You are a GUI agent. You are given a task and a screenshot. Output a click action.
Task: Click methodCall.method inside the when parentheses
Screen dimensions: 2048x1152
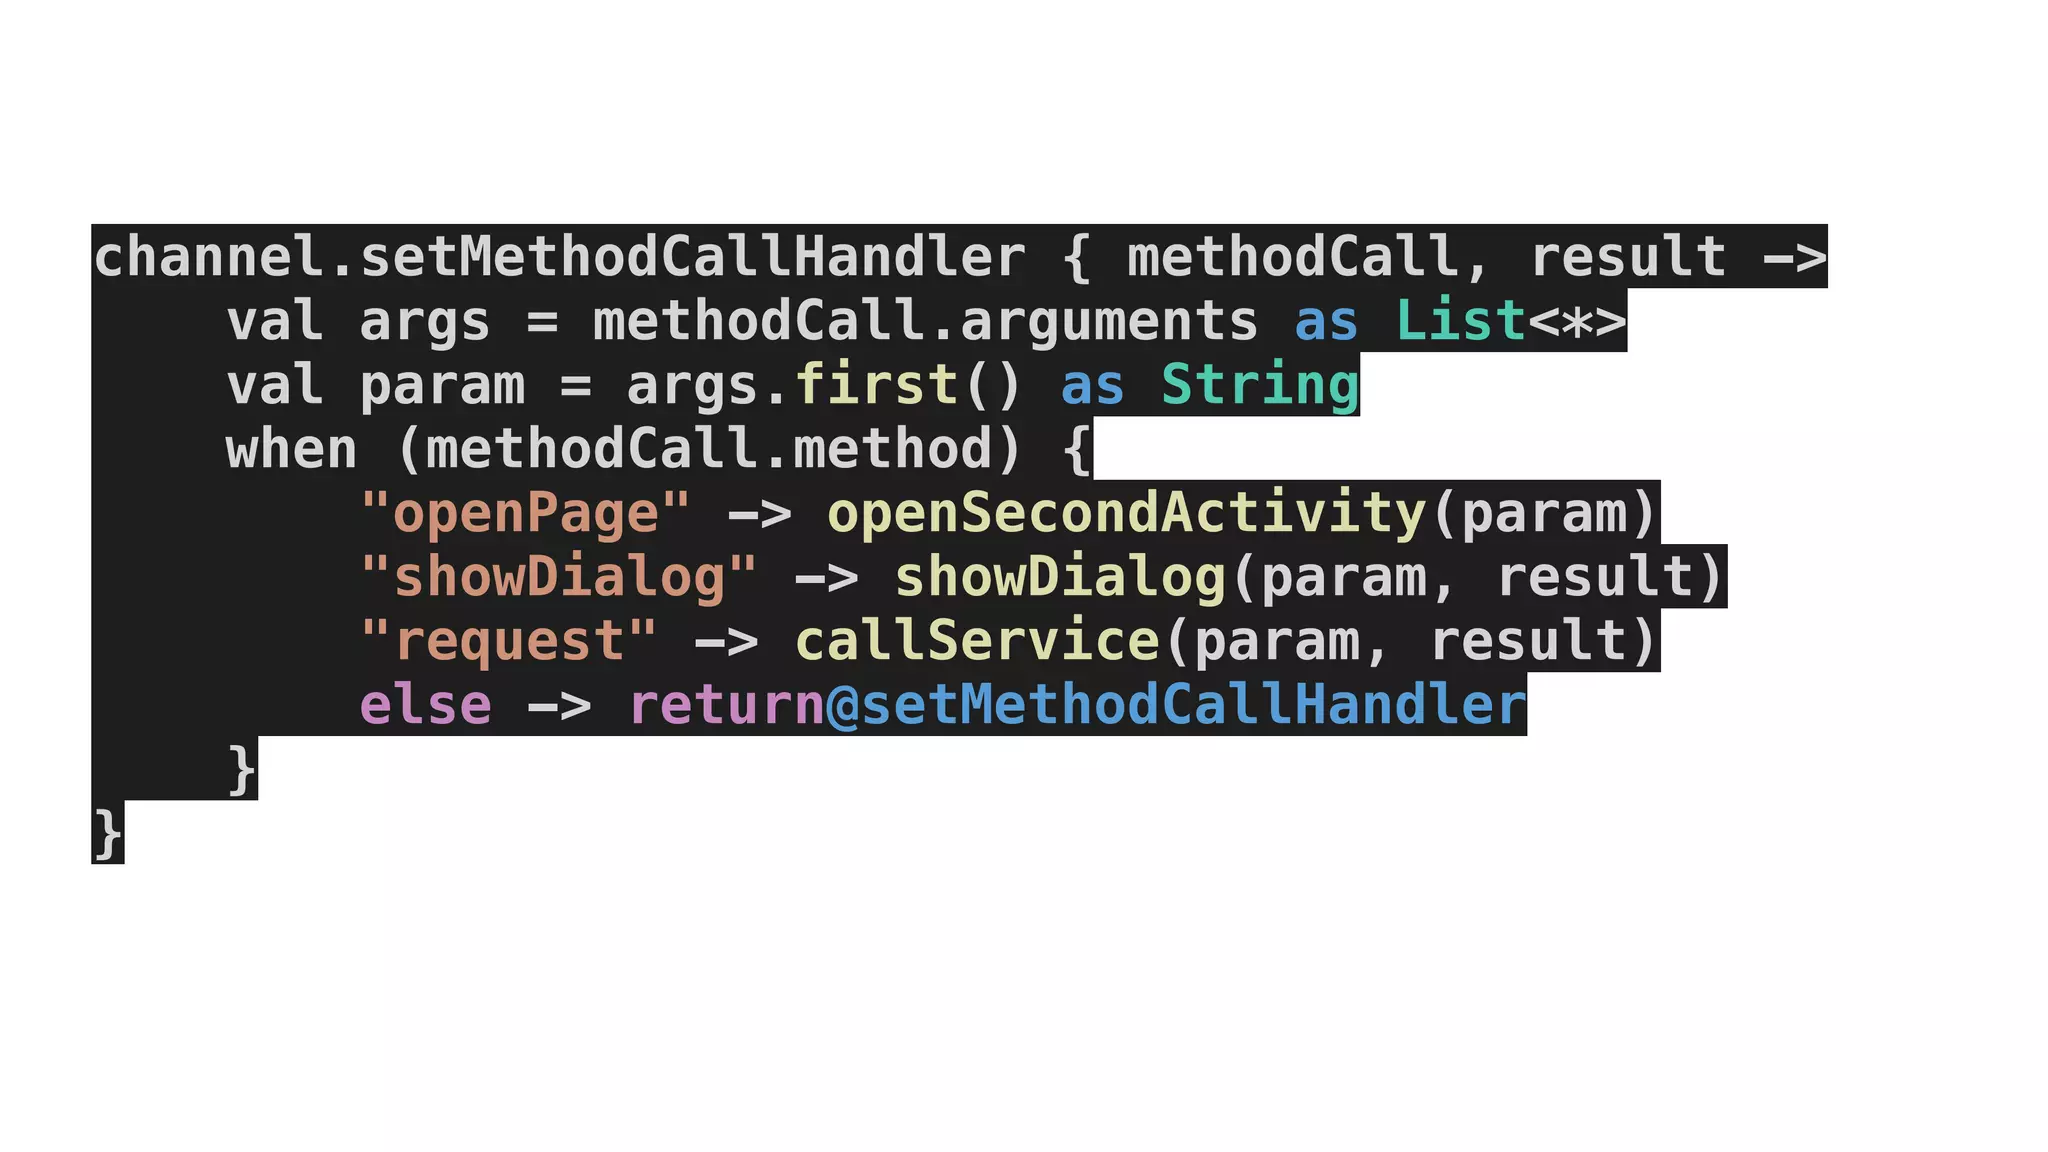coord(709,449)
